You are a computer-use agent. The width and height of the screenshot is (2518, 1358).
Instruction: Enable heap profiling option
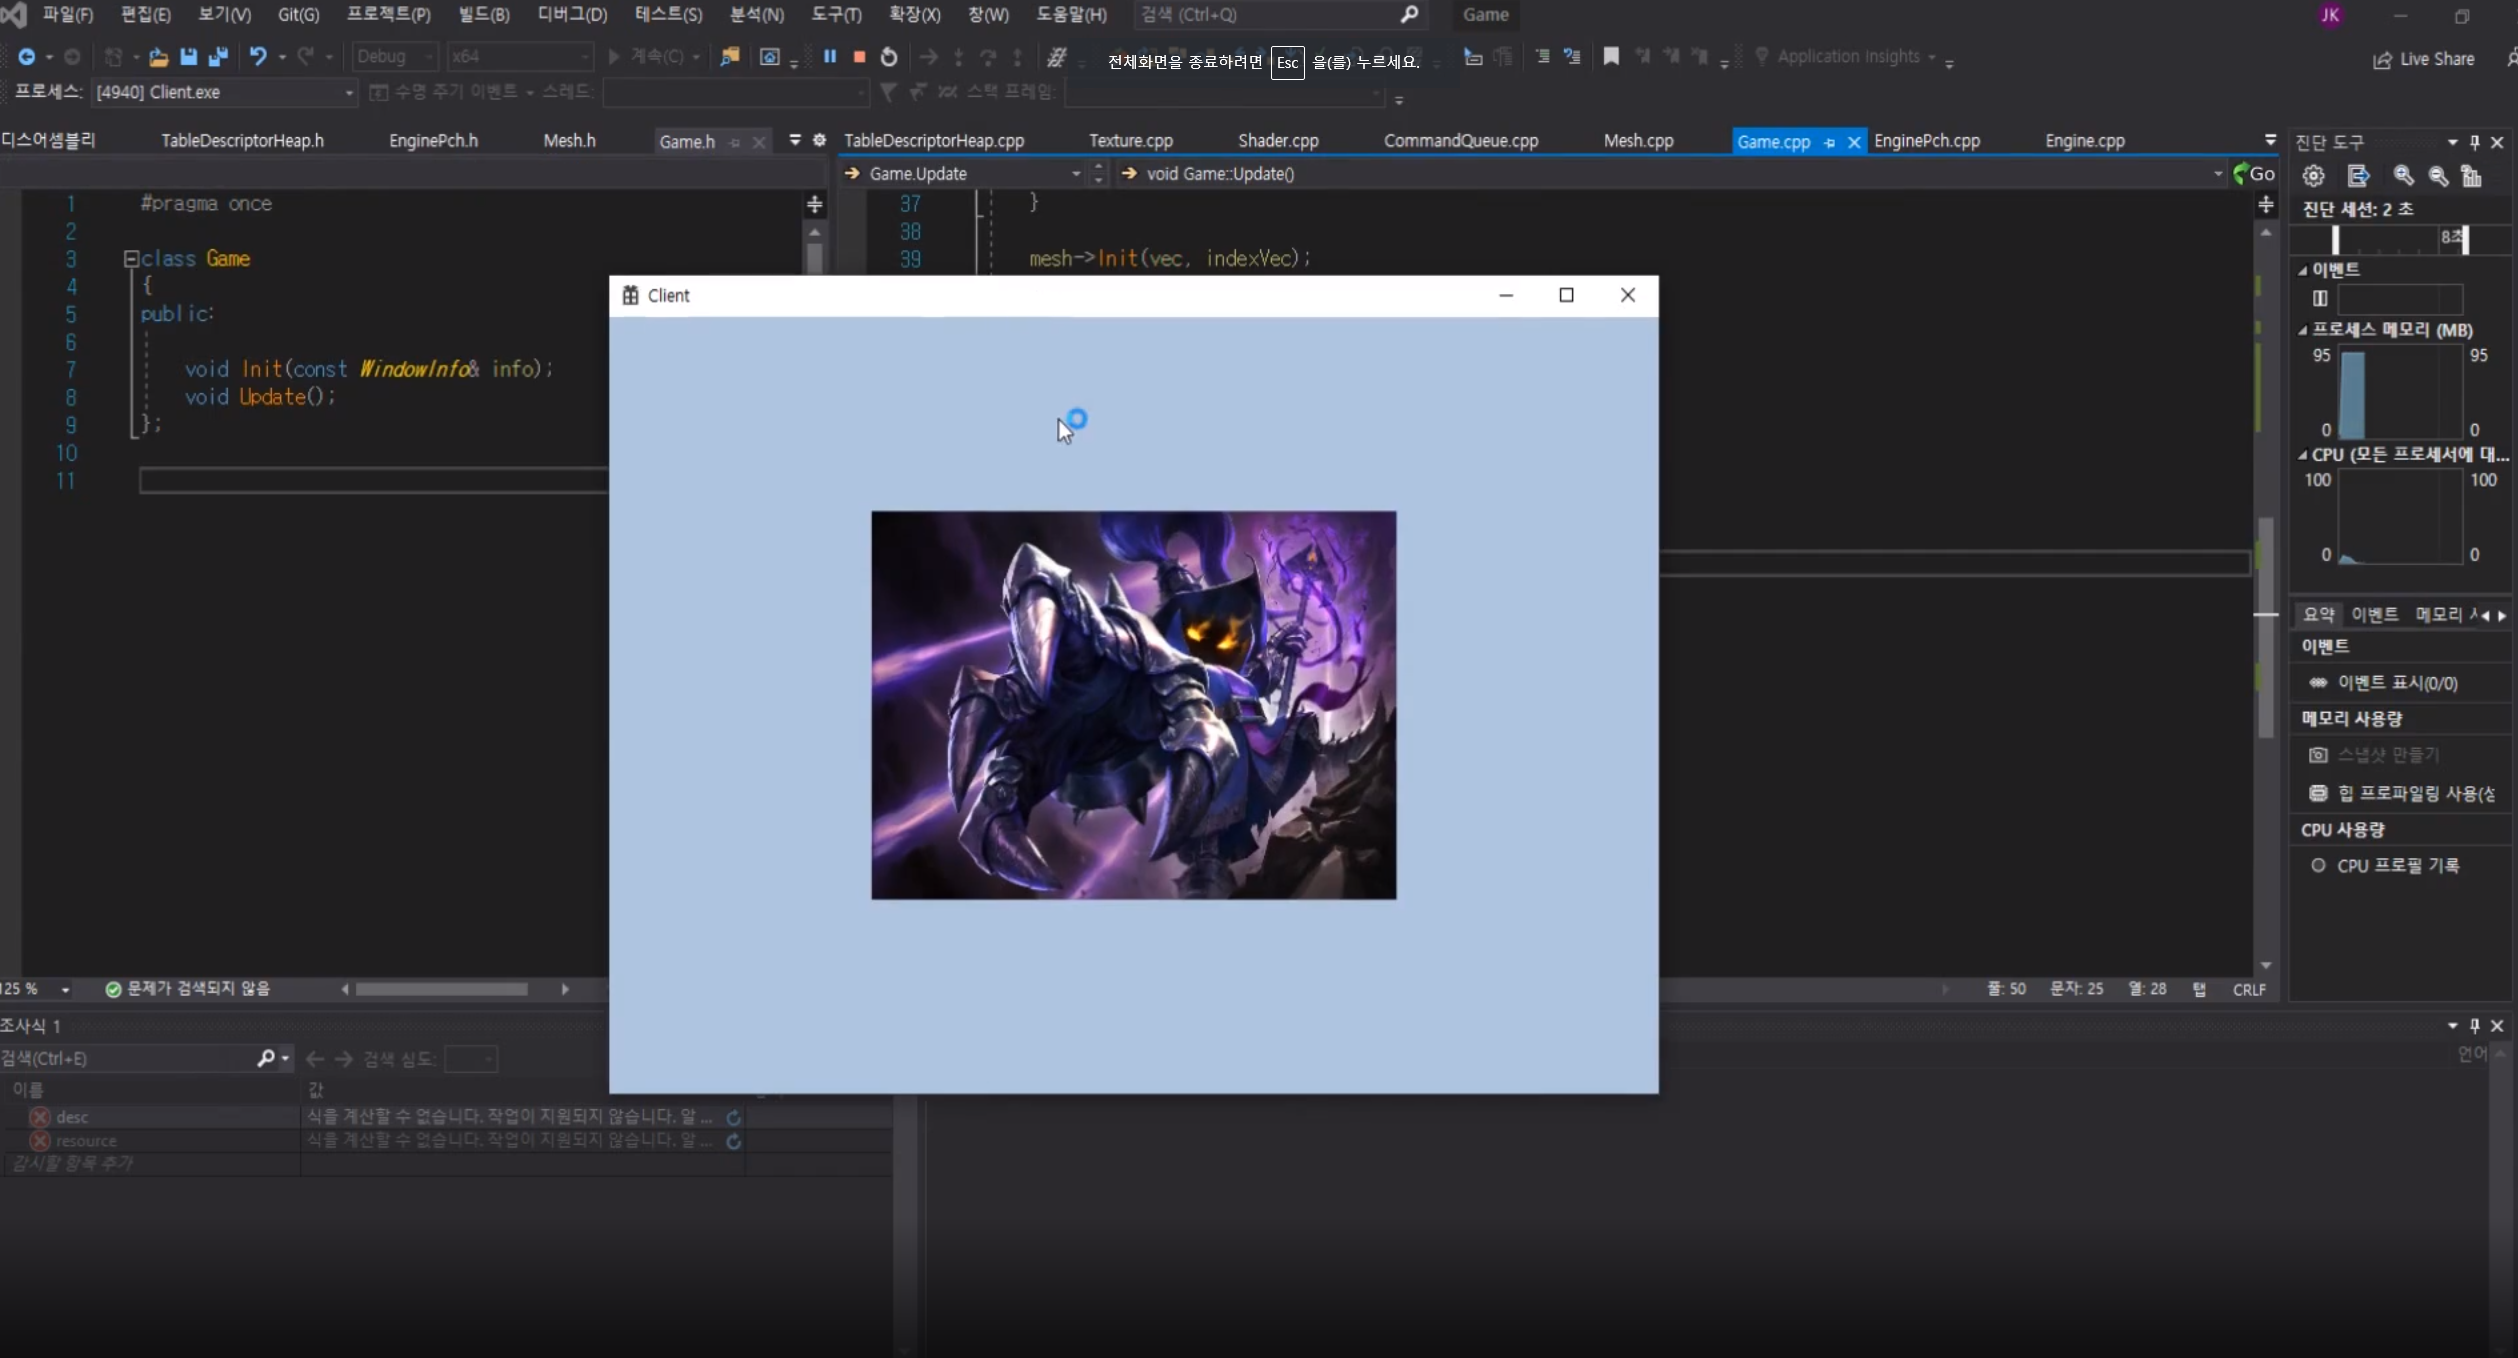pos(2401,793)
